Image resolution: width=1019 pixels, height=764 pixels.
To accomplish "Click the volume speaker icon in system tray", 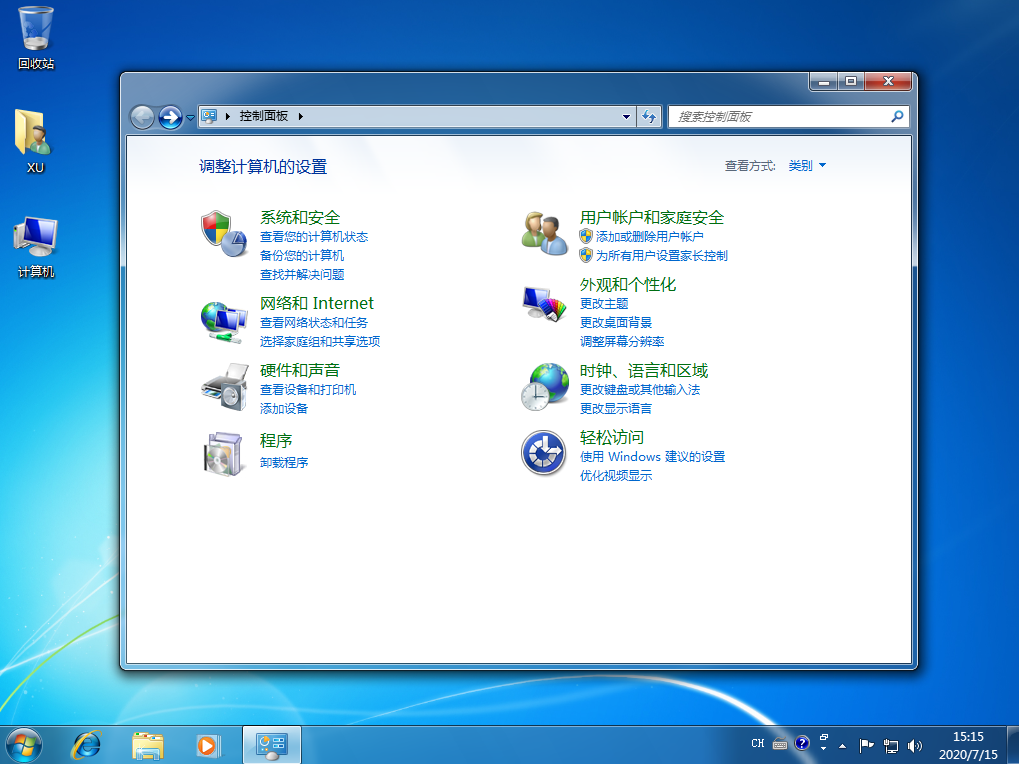I will (x=914, y=745).
